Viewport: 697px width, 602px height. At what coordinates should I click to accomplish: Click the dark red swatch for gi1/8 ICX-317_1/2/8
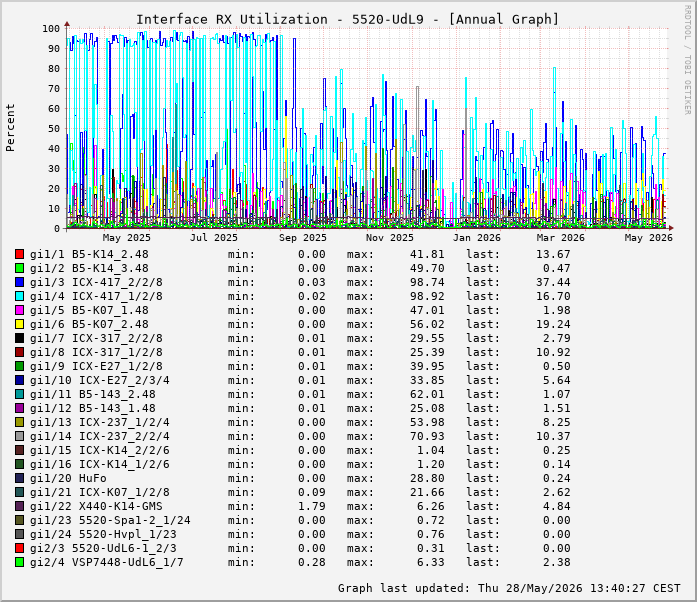(x=19, y=352)
